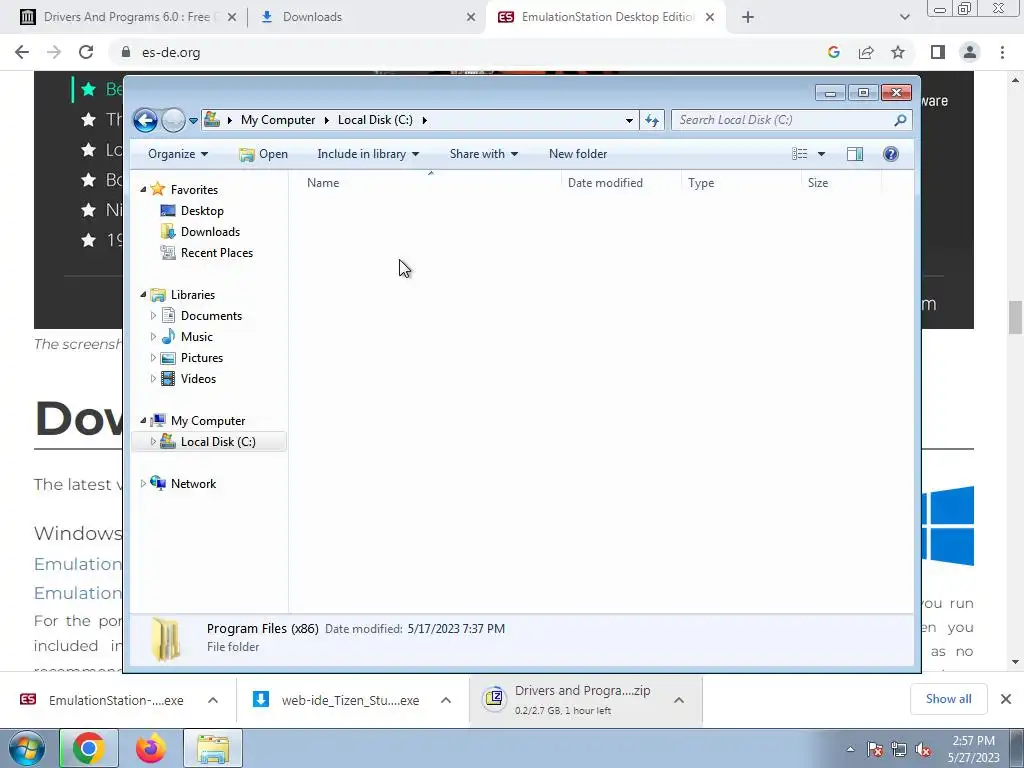1024x768 pixels.
Task: Open the Organize menu
Action: coord(178,154)
